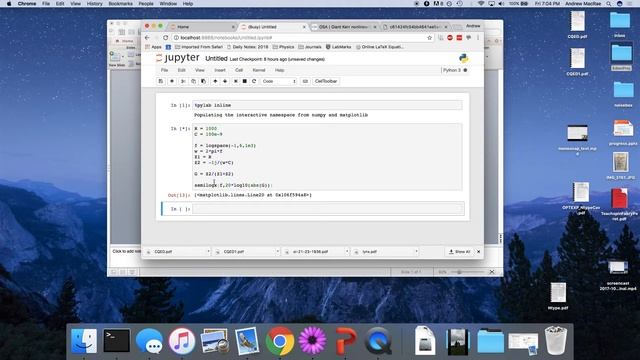Paste cells below in Jupyter toolbar

pyautogui.click(x=203, y=81)
